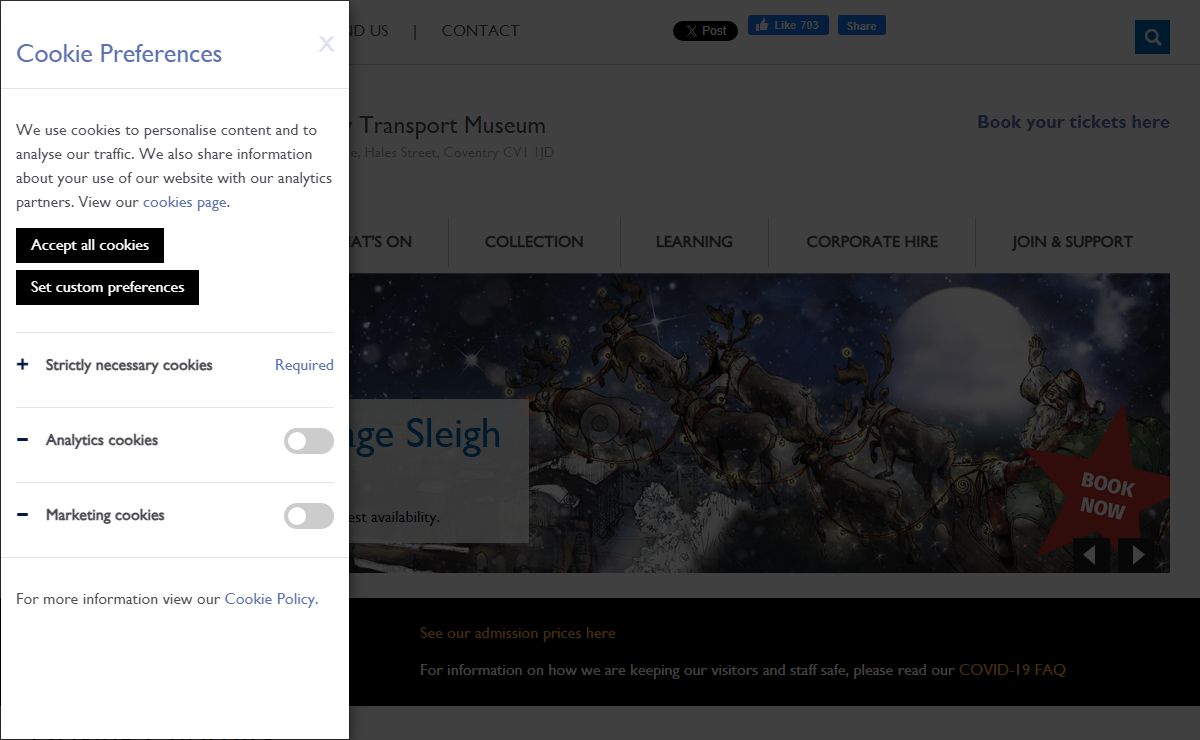
Task: Open the site search icon
Action: 1152,37
